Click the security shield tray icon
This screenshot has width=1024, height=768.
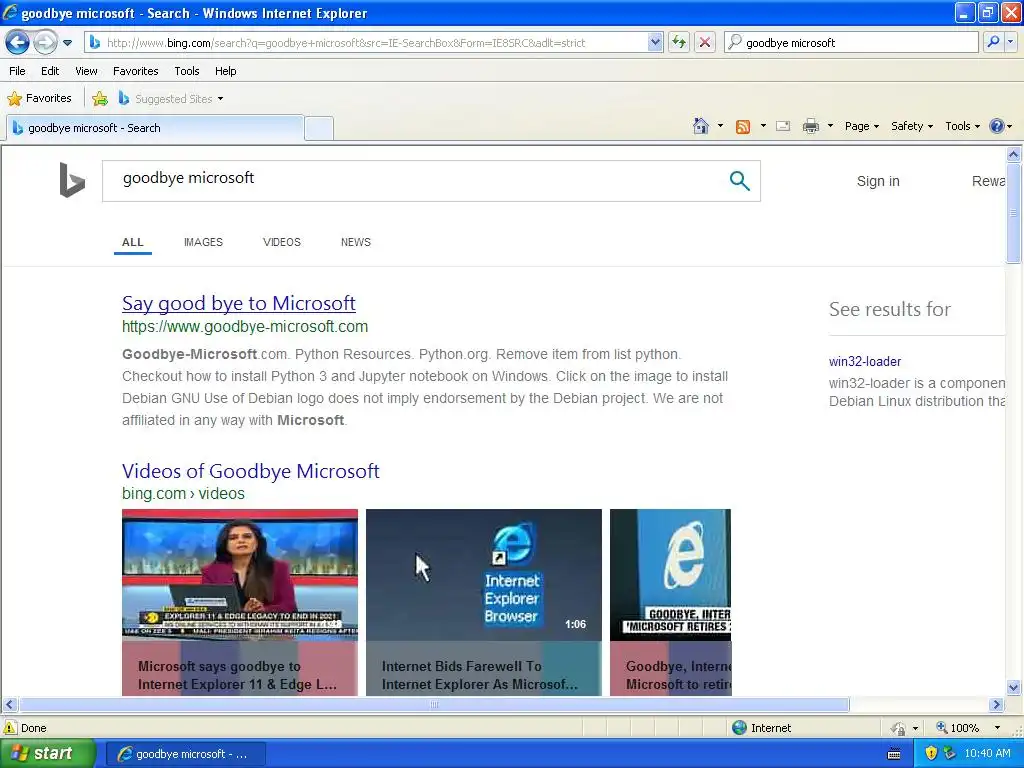pyautogui.click(x=931, y=754)
